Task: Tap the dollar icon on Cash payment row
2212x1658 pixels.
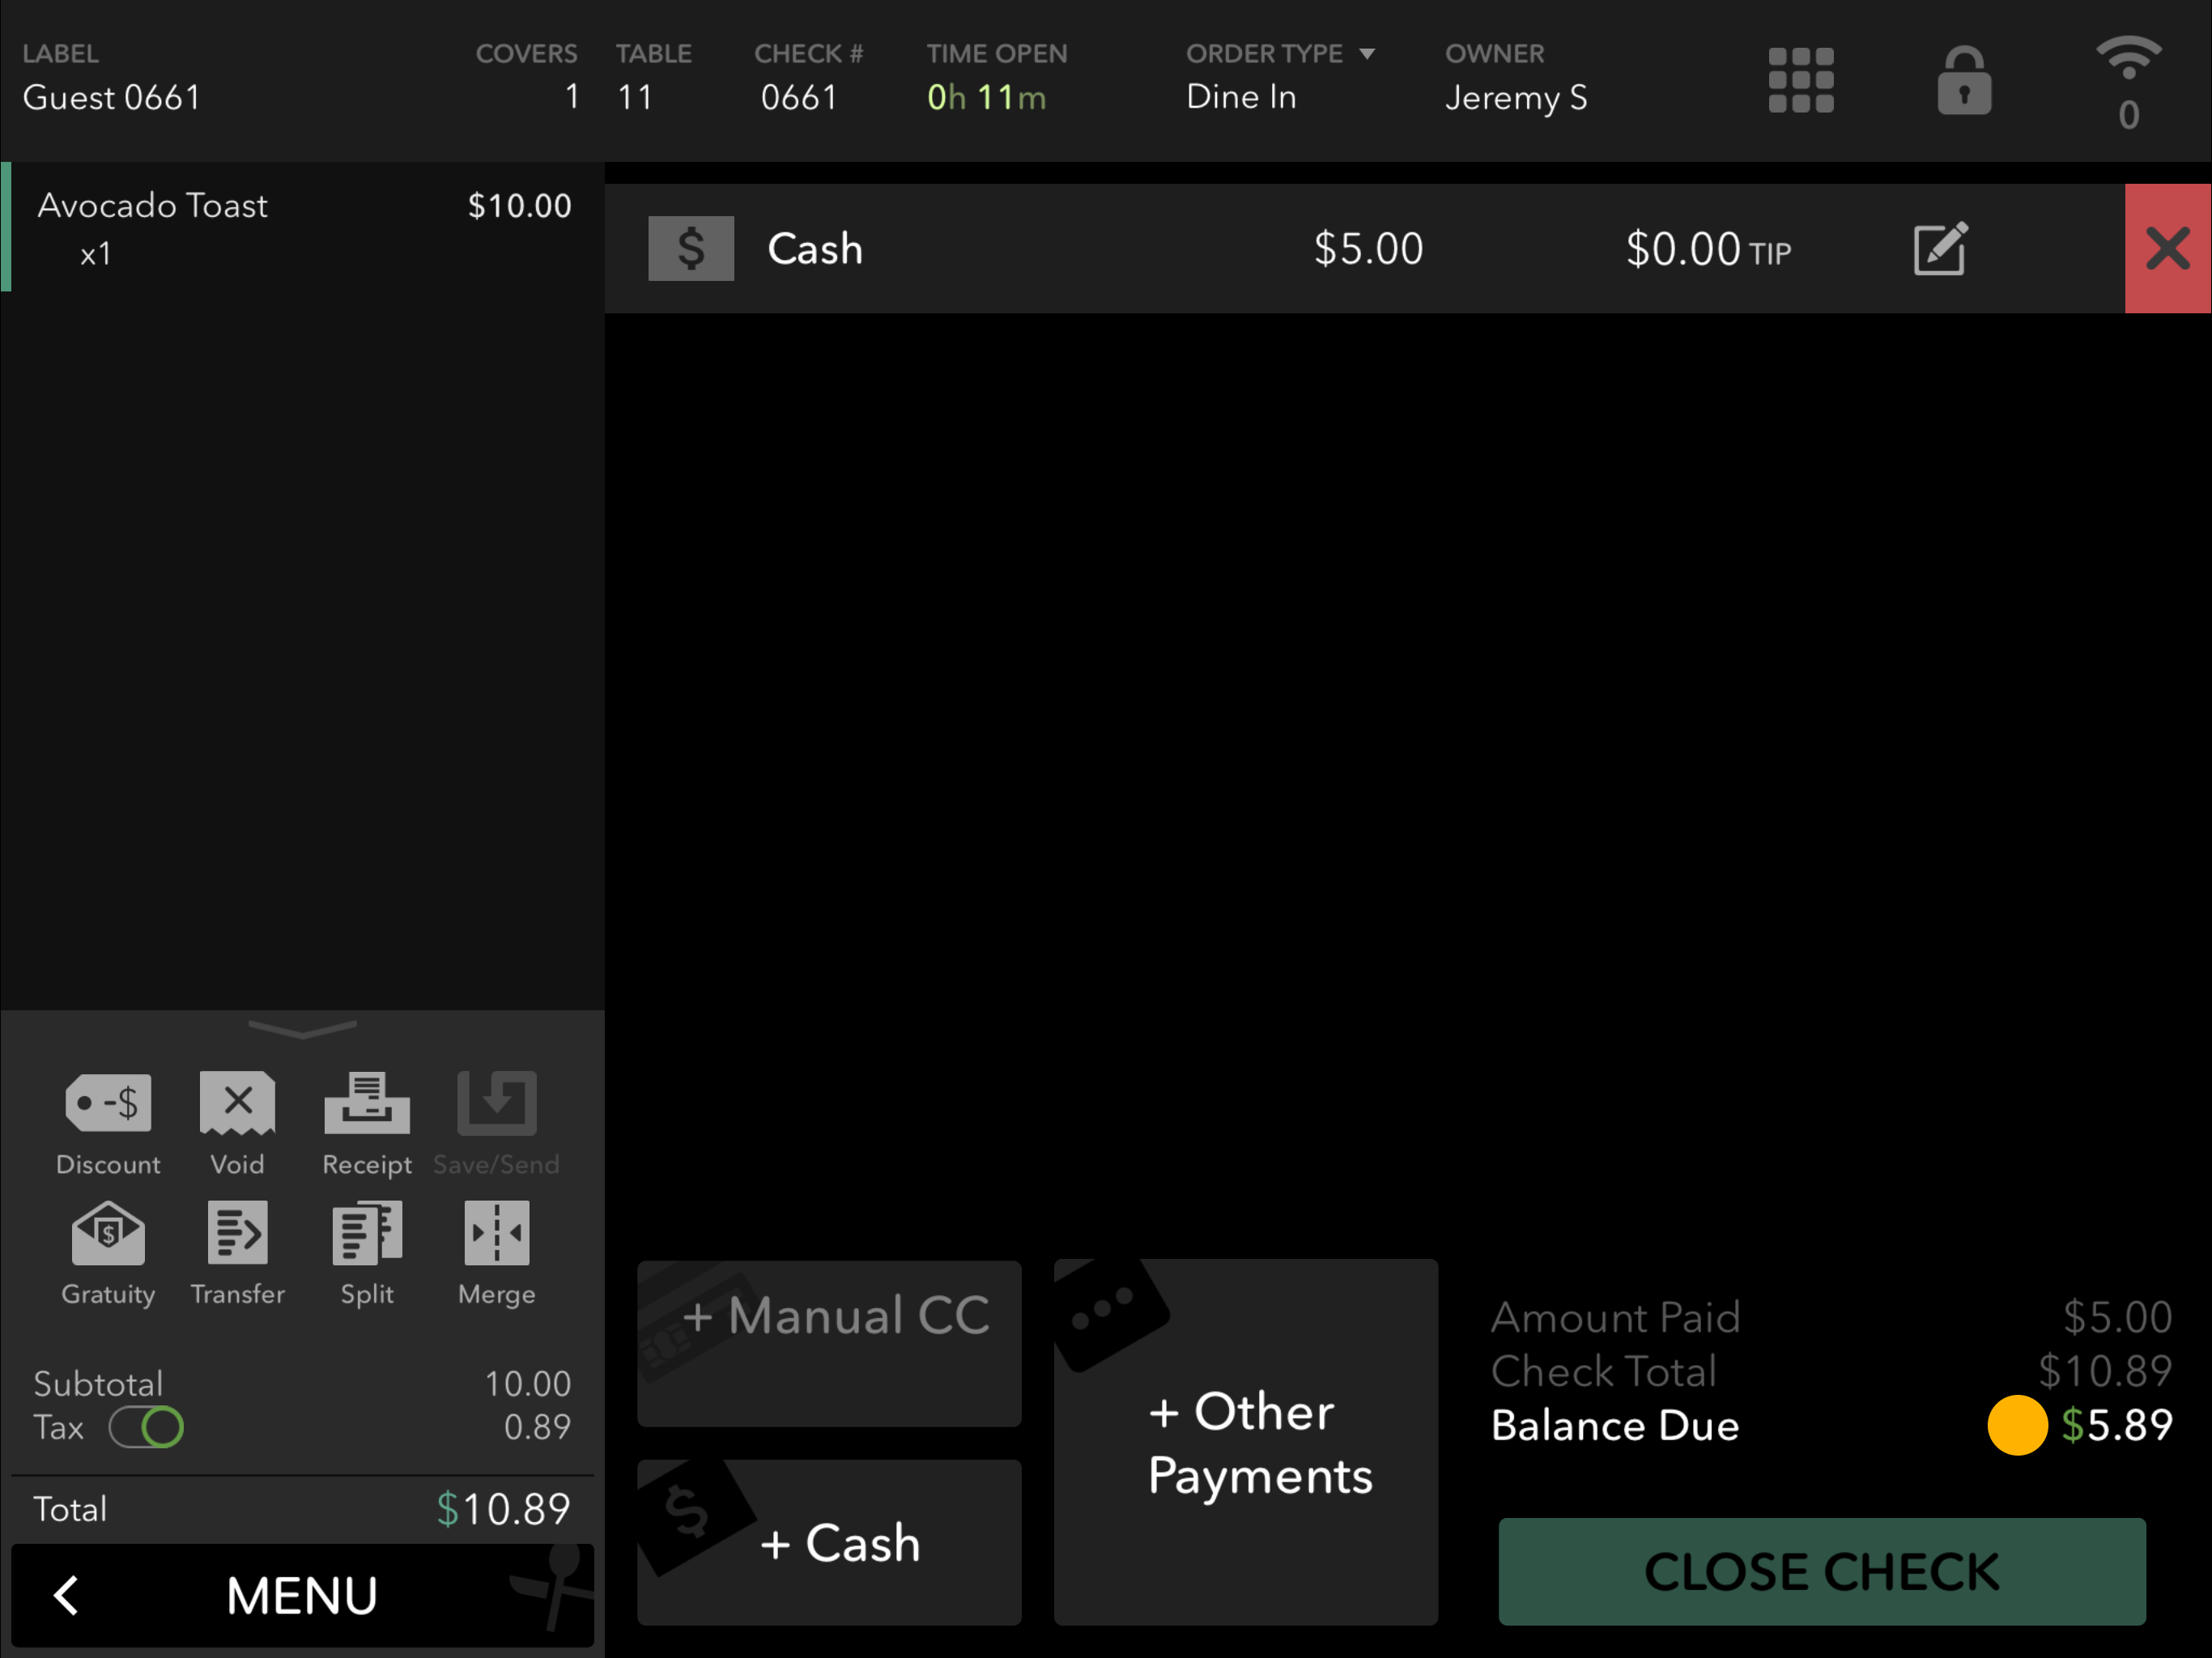Action: coord(691,248)
